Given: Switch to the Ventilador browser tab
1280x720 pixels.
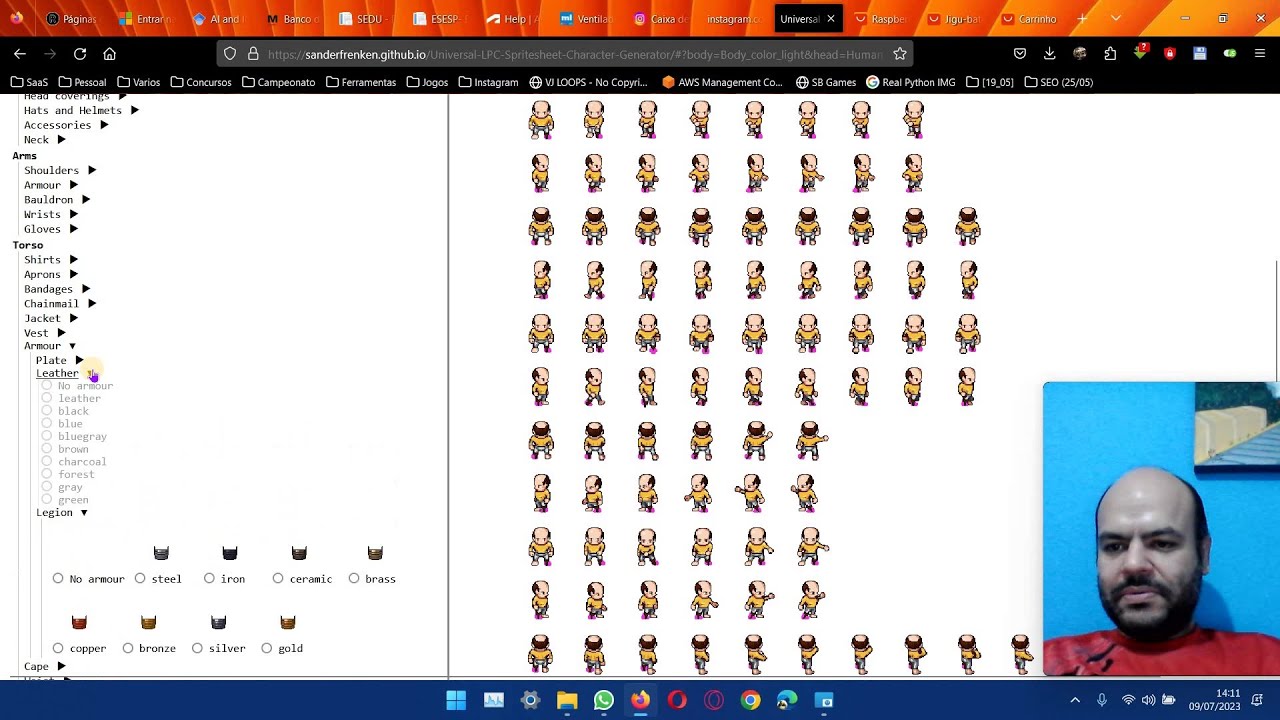Looking at the screenshot, I should coord(589,19).
